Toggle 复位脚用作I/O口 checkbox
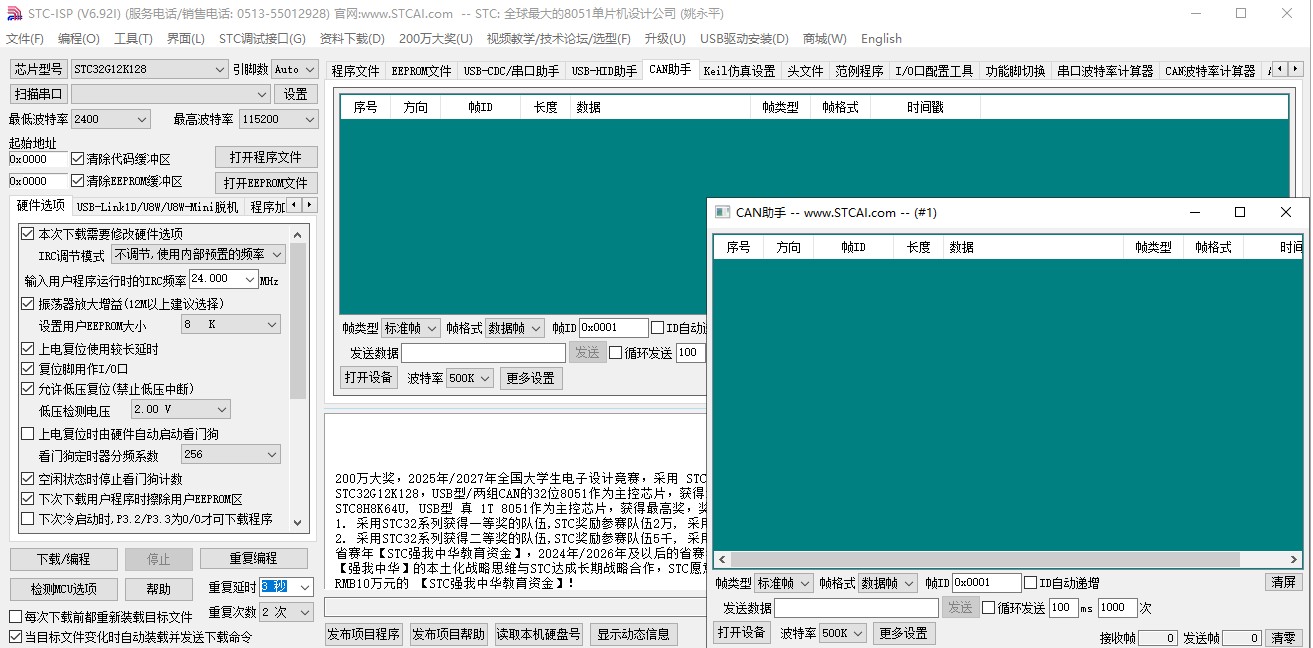 [x=28, y=369]
